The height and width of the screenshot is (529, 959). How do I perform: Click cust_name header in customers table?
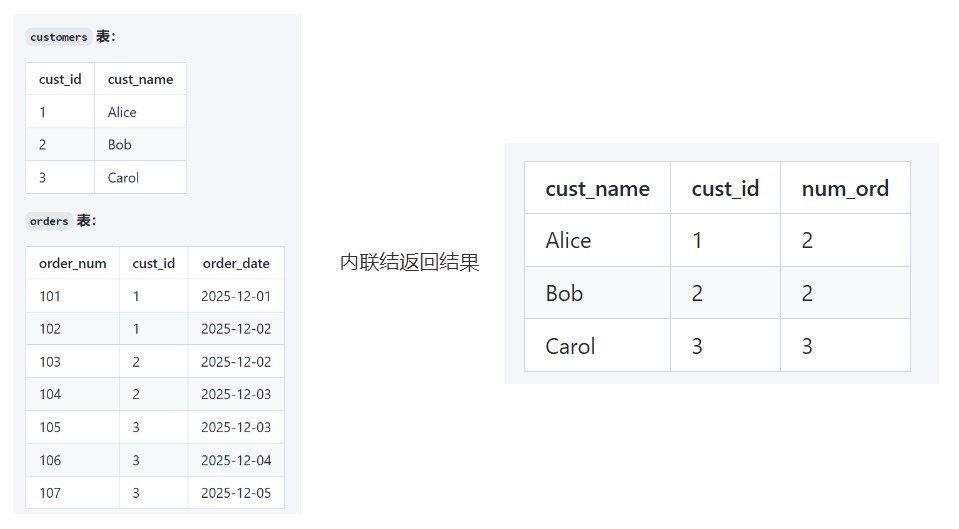coord(140,79)
